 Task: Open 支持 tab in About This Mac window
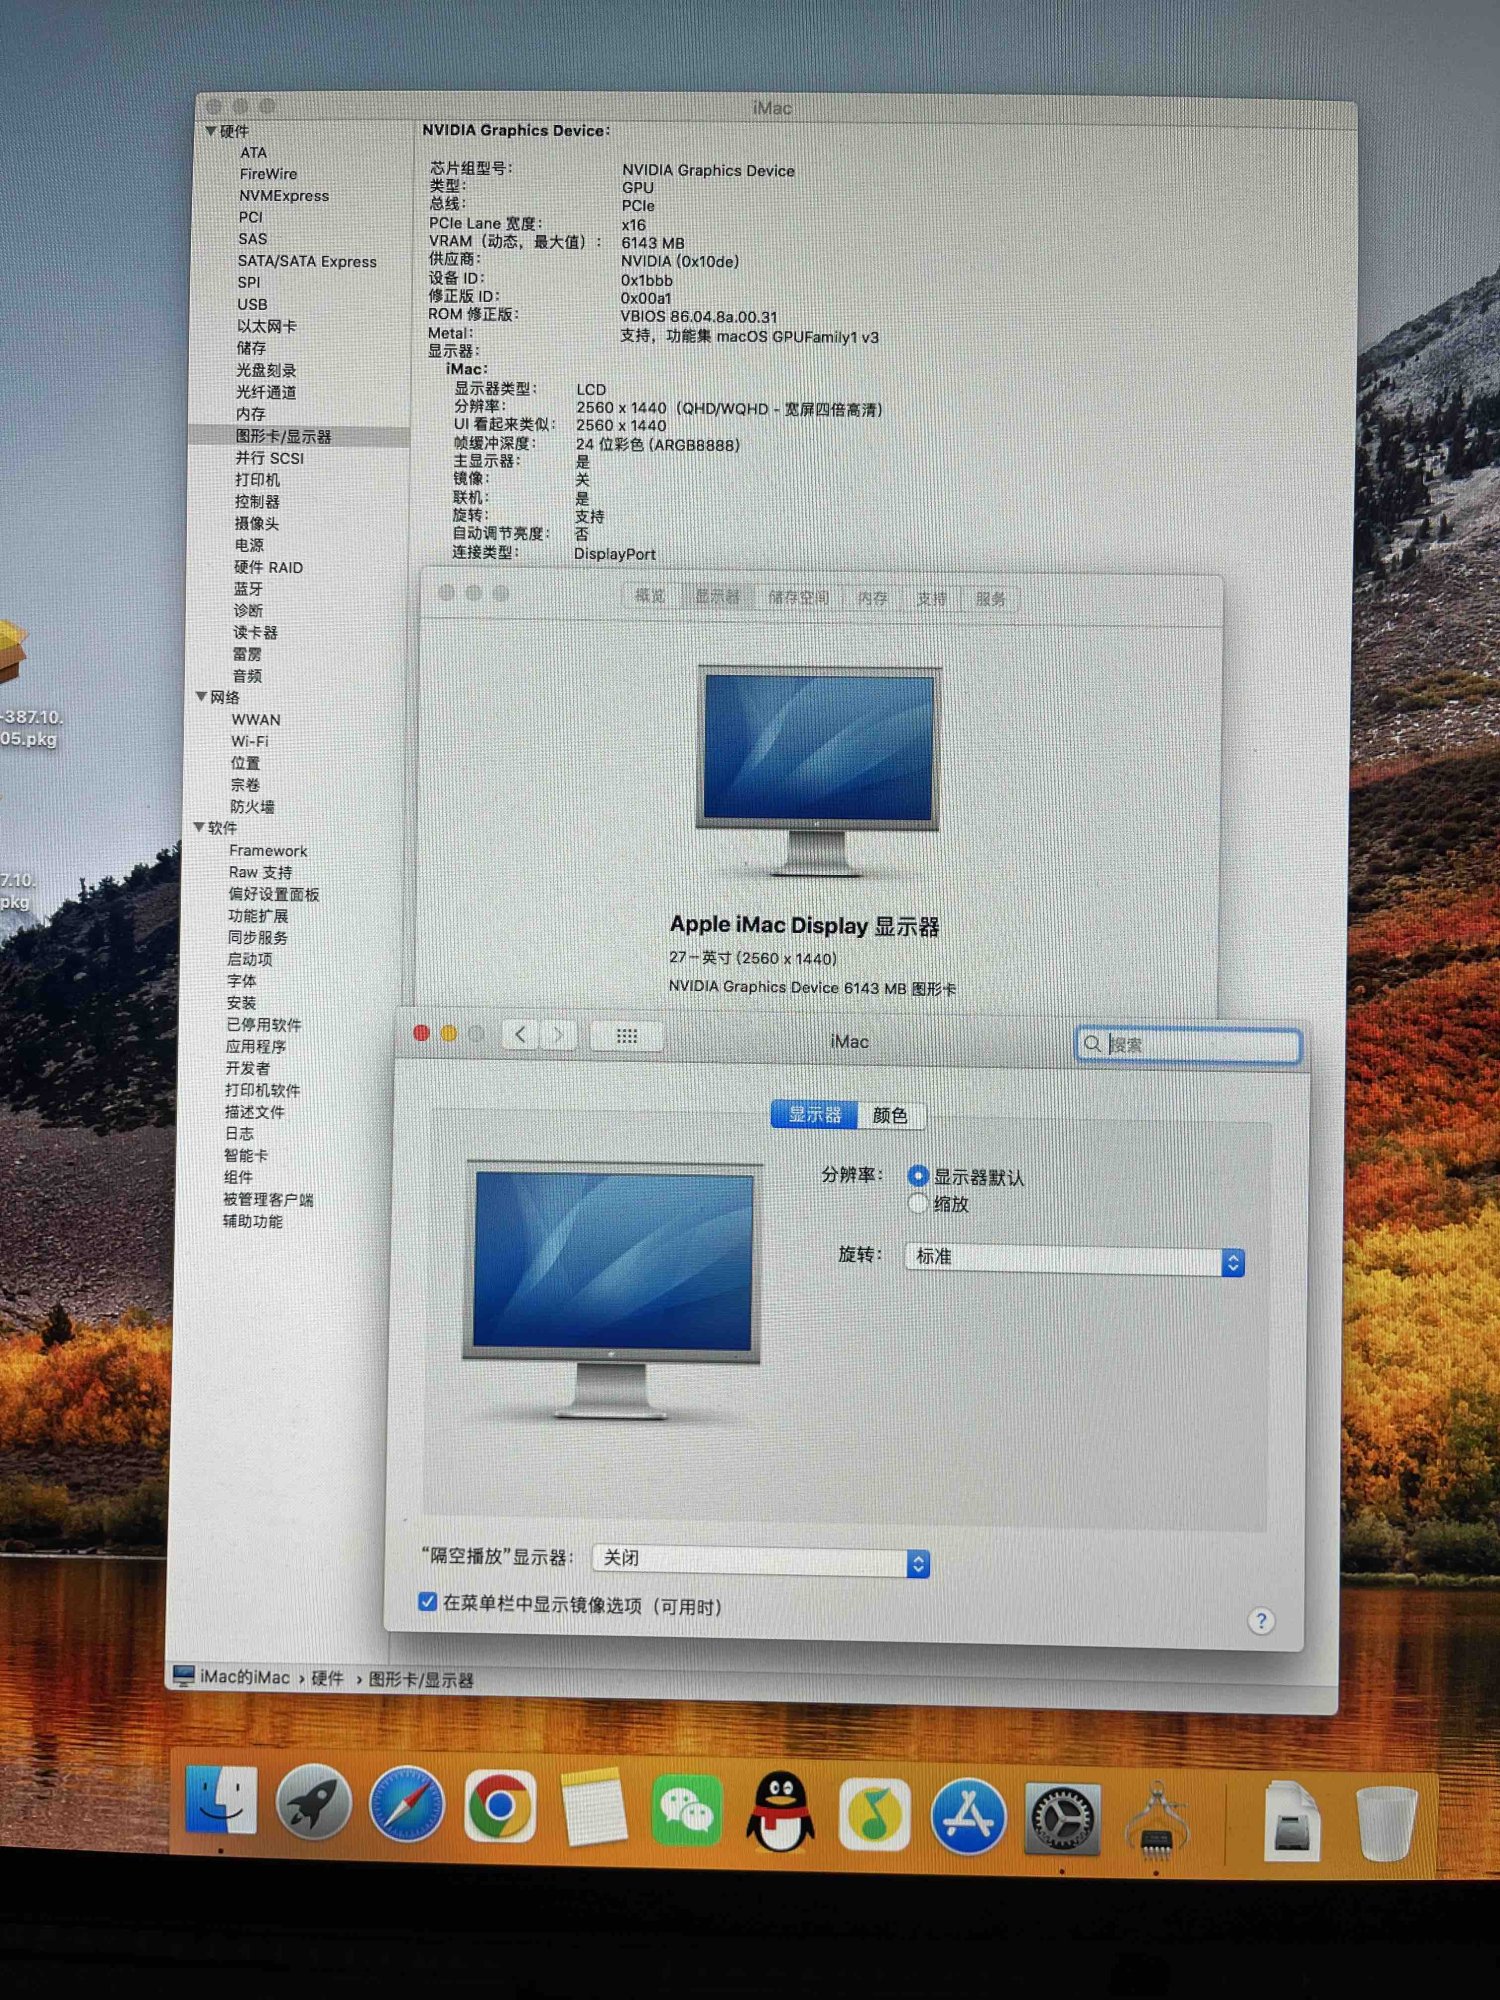pyautogui.click(x=931, y=599)
